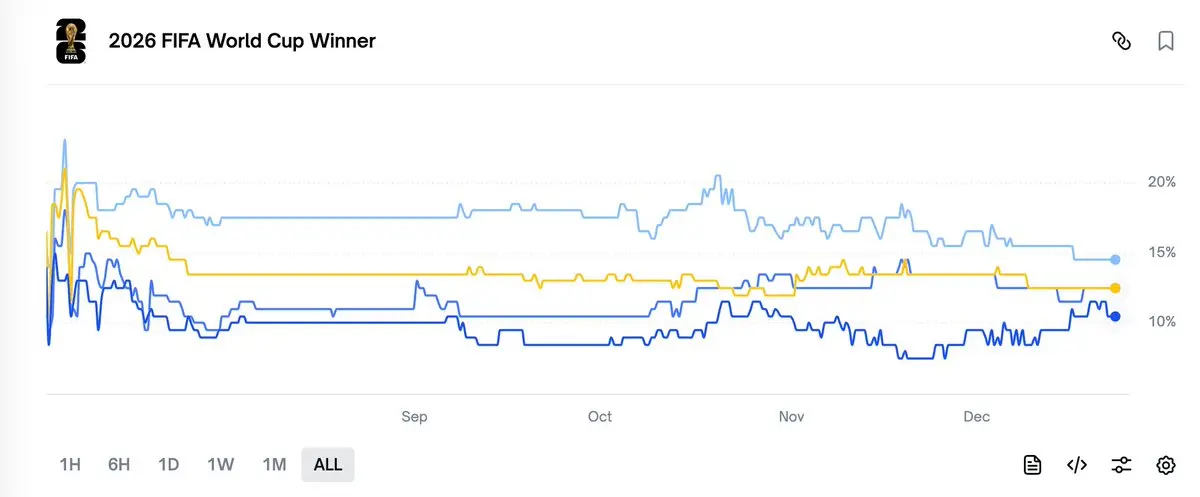The width and height of the screenshot is (1200, 497).
Task: Click the Nov label on timeline
Action: click(791, 416)
